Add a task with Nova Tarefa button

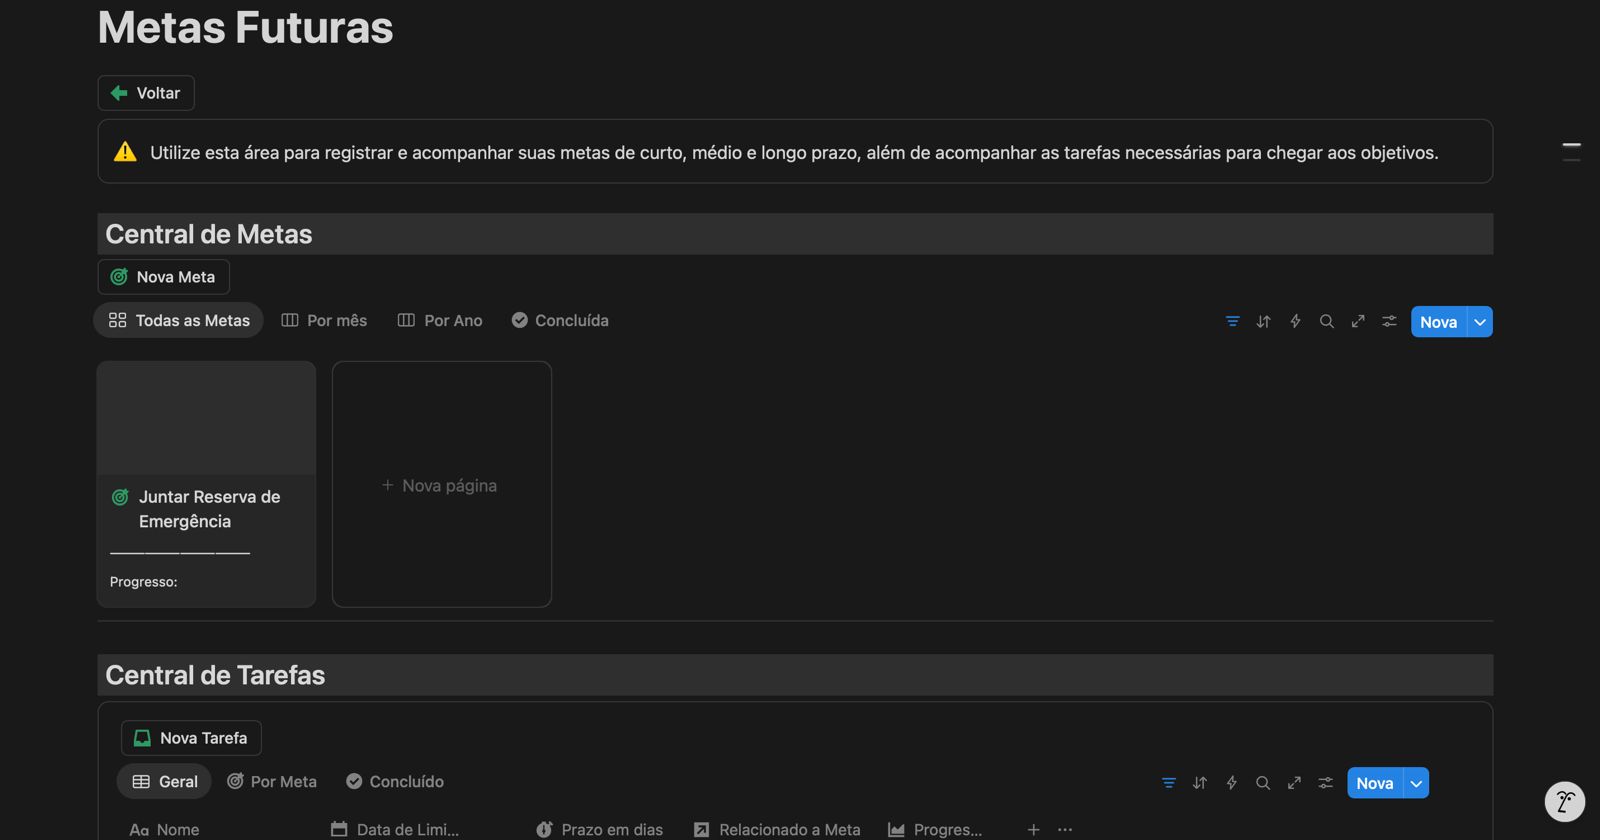191,738
